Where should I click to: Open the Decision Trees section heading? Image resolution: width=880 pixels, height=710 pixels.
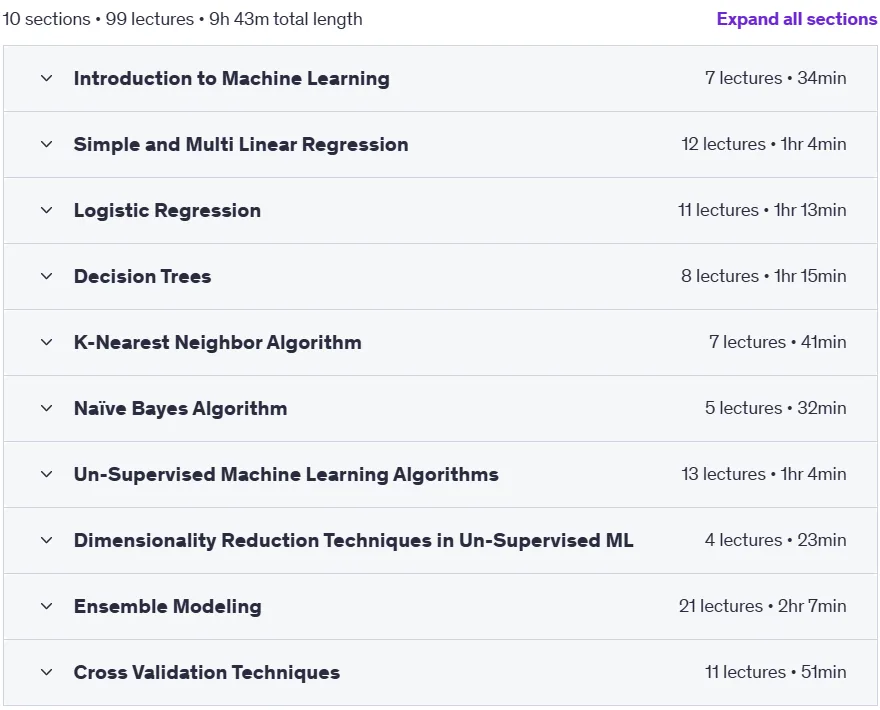[143, 276]
